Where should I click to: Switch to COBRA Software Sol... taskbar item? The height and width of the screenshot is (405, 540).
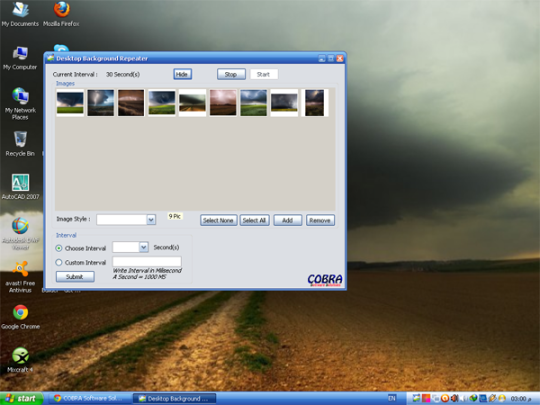click(89, 398)
